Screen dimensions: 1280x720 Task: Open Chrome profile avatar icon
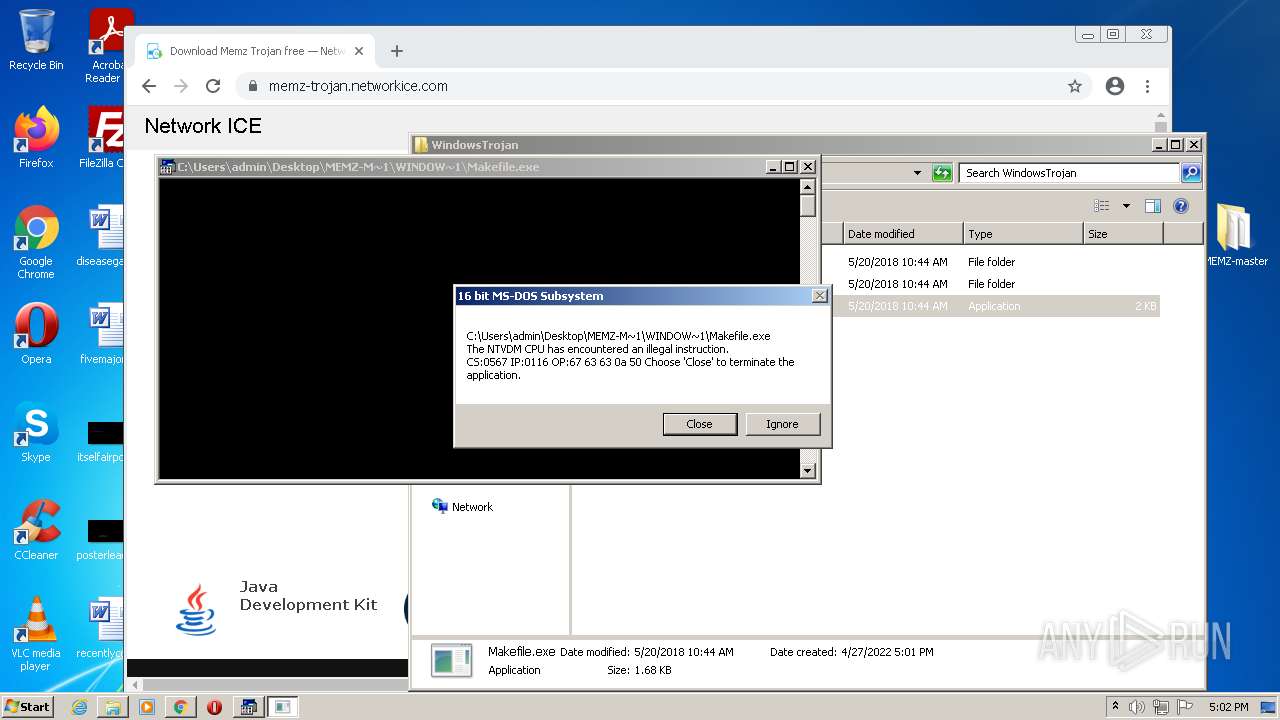[1115, 86]
